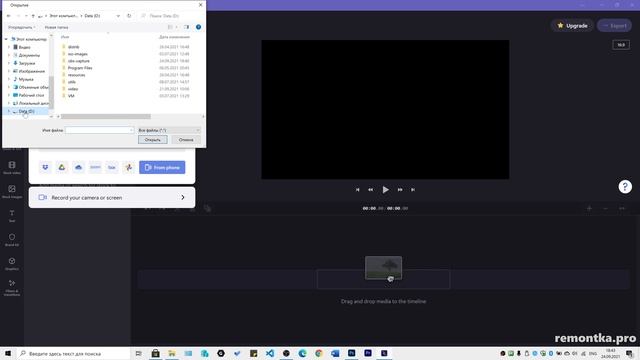Screen dimensions: 640x360
Task: Select the resources folder
Action: 76,75
